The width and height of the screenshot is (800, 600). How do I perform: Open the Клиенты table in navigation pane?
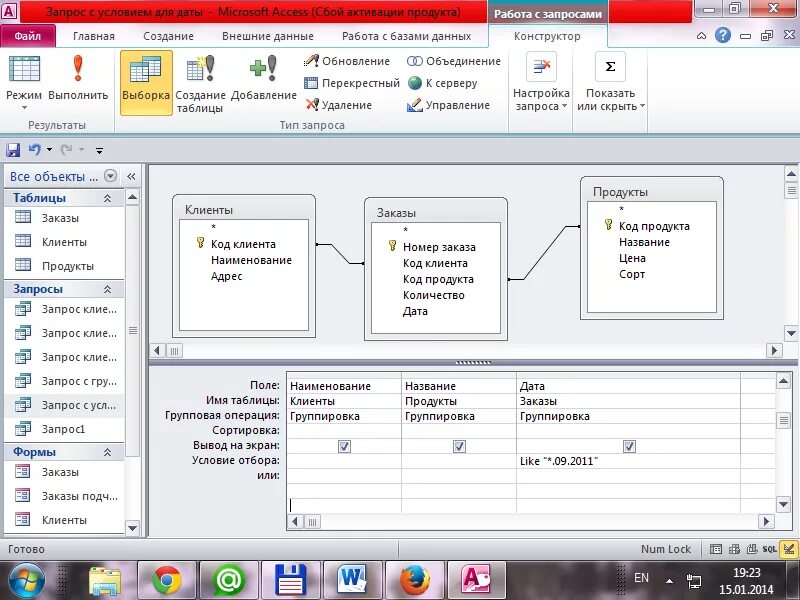coord(64,242)
